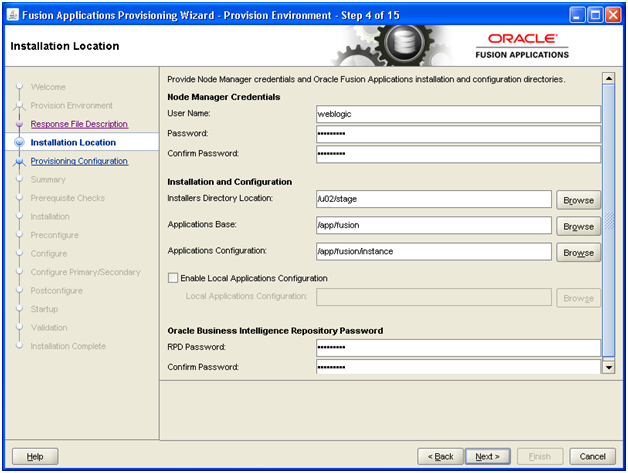Click the Node Manager Confirm Password field
The image size is (628, 473).
pyautogui.click(x=458, y=154)
